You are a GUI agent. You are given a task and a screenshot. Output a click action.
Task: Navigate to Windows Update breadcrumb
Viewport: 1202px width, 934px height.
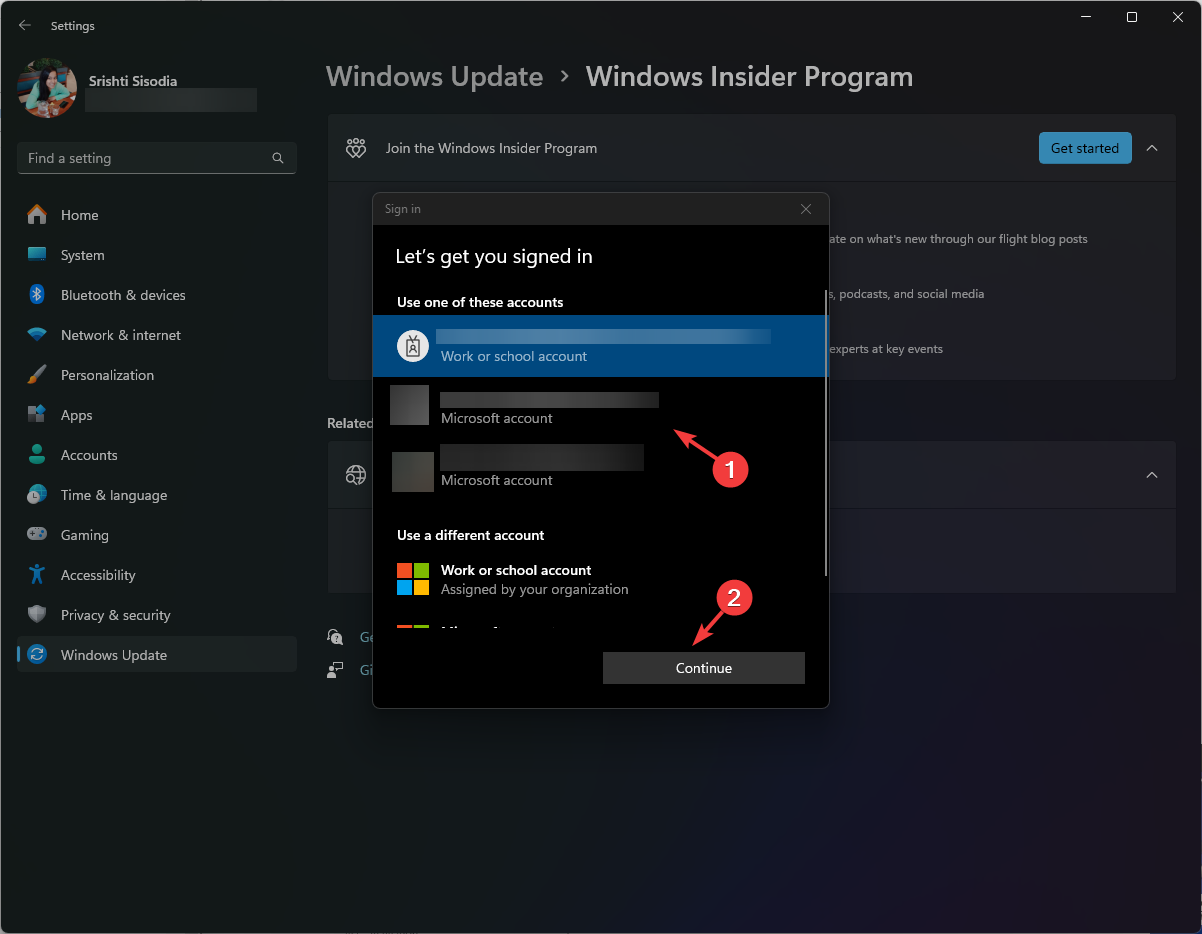tap(434, 76)
